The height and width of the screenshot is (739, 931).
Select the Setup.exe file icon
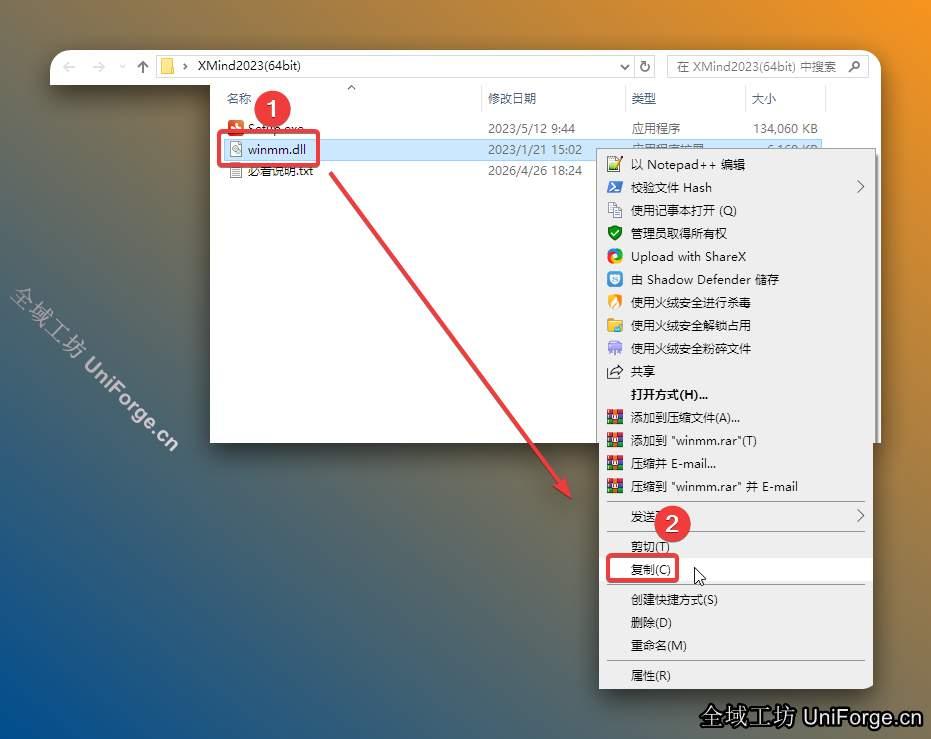pyautogui.click(x=236, y=128)
